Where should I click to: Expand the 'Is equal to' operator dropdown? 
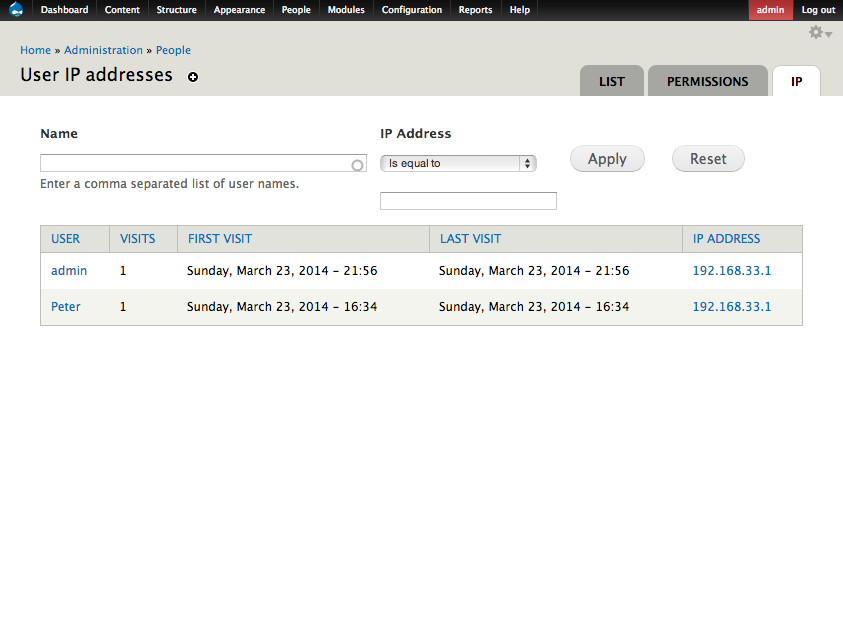458,163
